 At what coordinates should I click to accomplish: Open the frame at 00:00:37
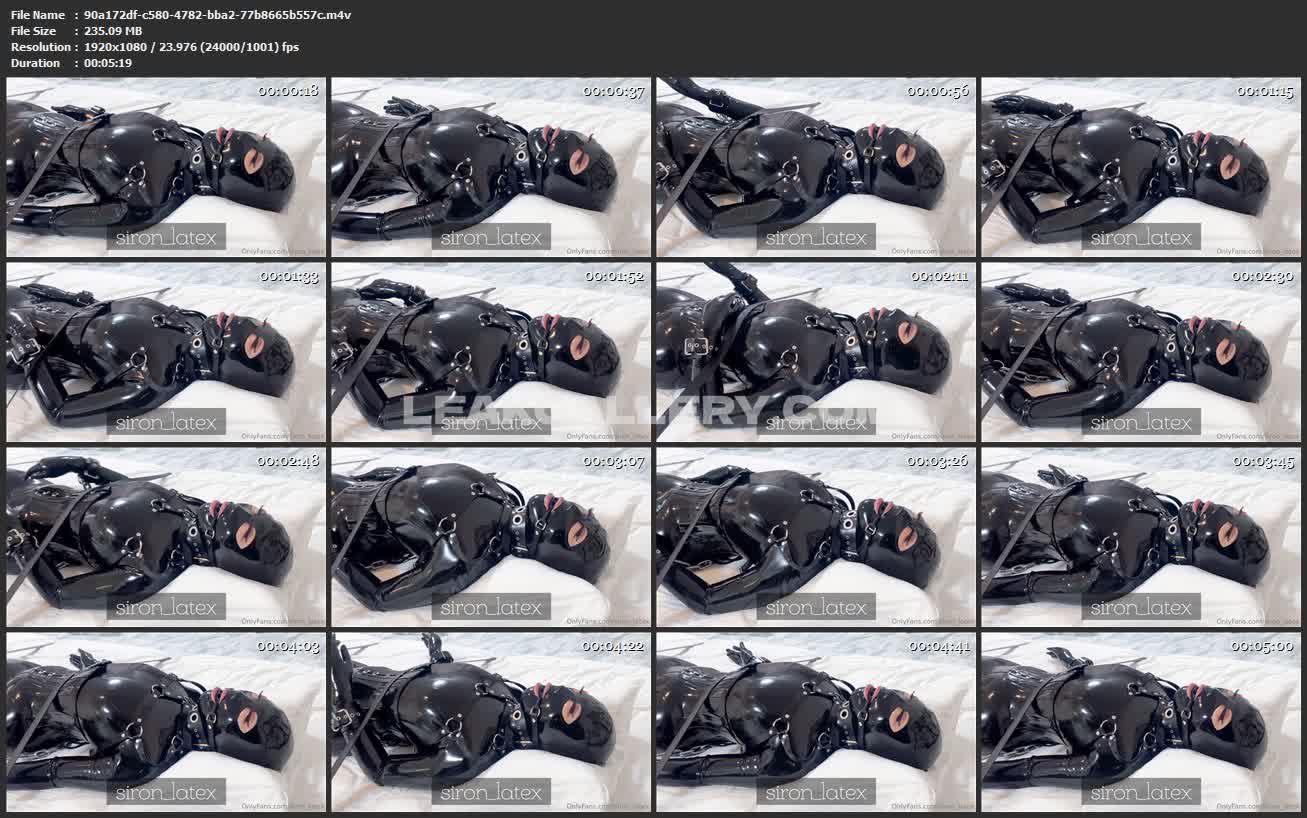pyautogui.click(x=491, y=167)
